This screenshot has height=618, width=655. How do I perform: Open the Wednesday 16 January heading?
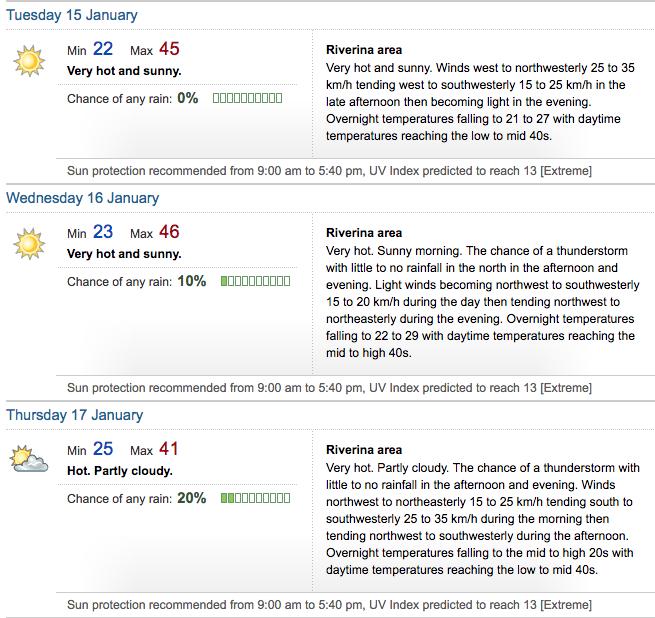coord(83,198)
